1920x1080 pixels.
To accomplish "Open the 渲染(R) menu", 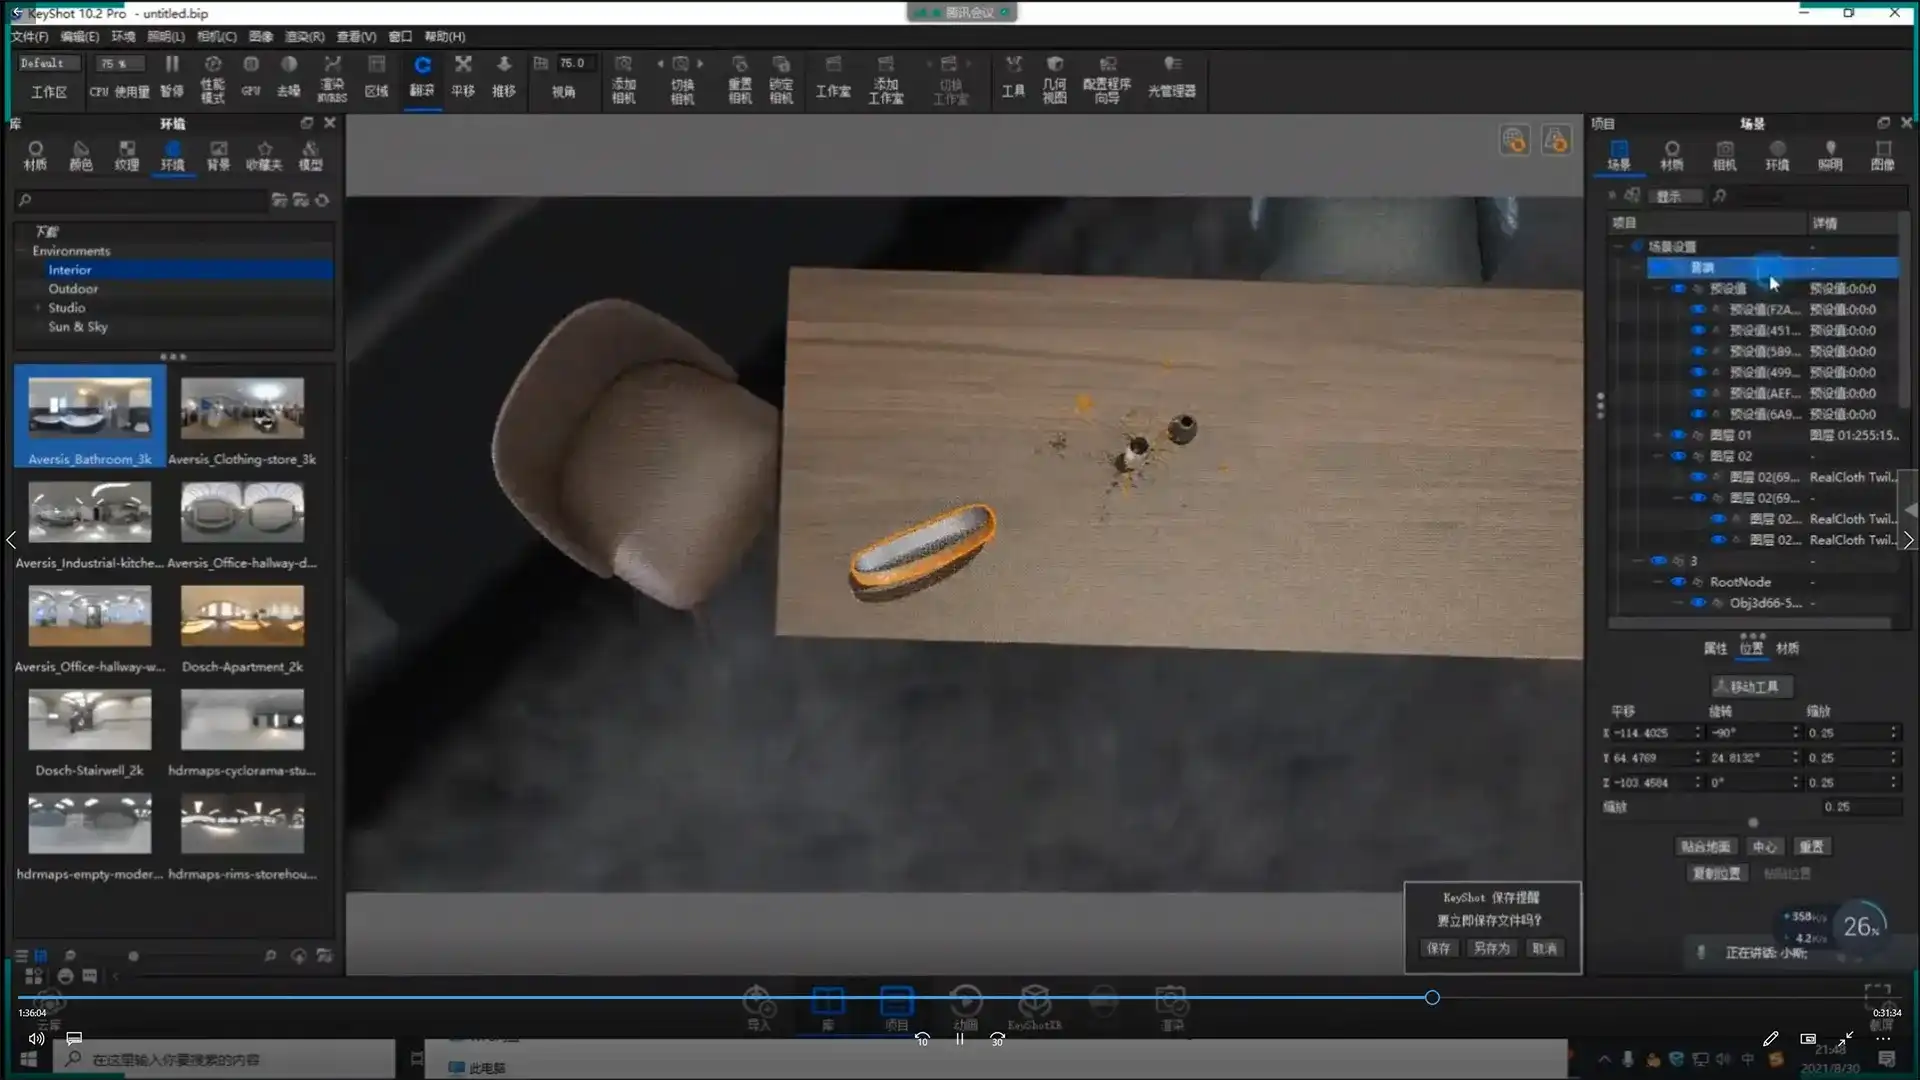I will 304,36.
